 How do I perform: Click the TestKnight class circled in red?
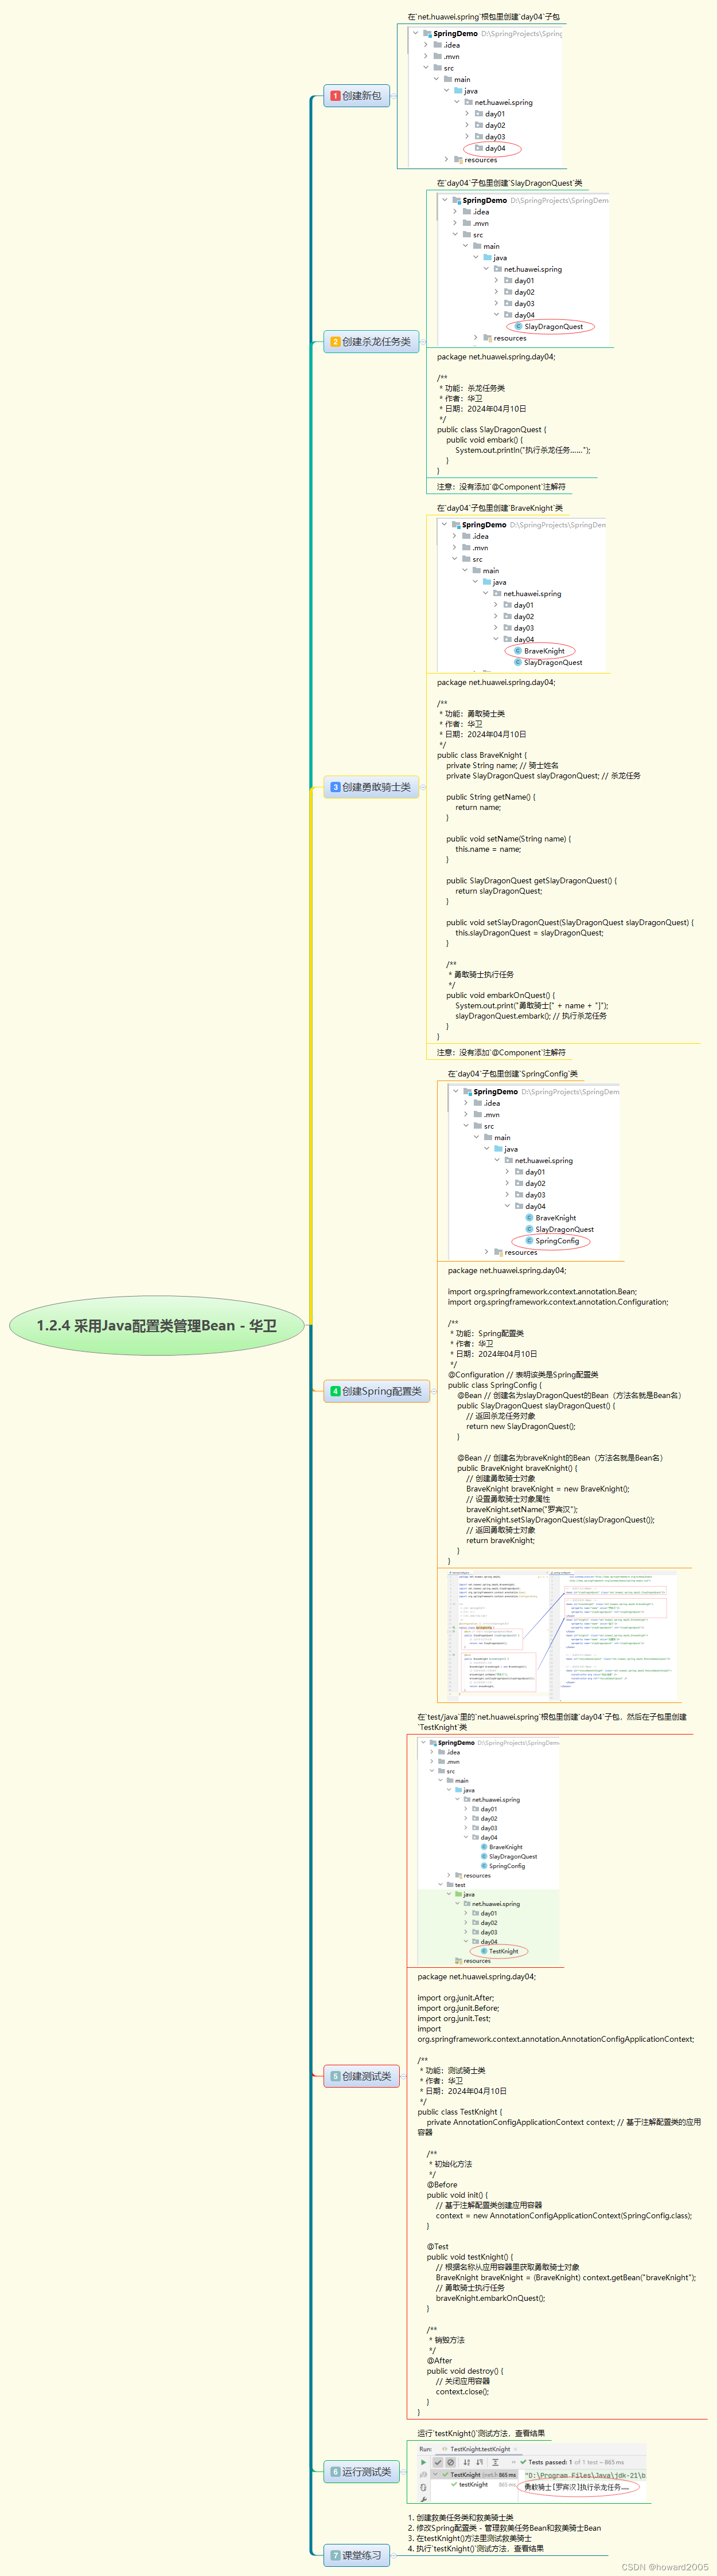(499, 1951)
